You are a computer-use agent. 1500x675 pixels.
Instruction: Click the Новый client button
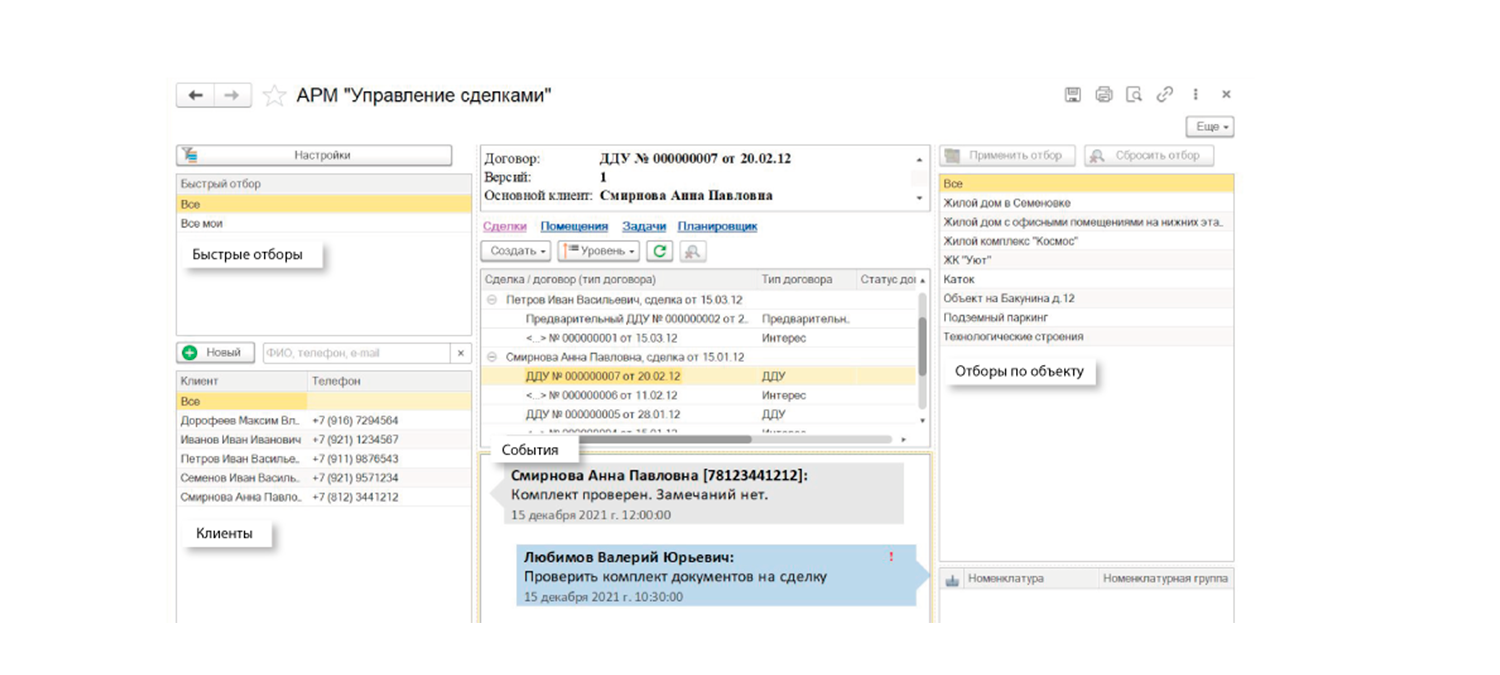tap(215, 353)
